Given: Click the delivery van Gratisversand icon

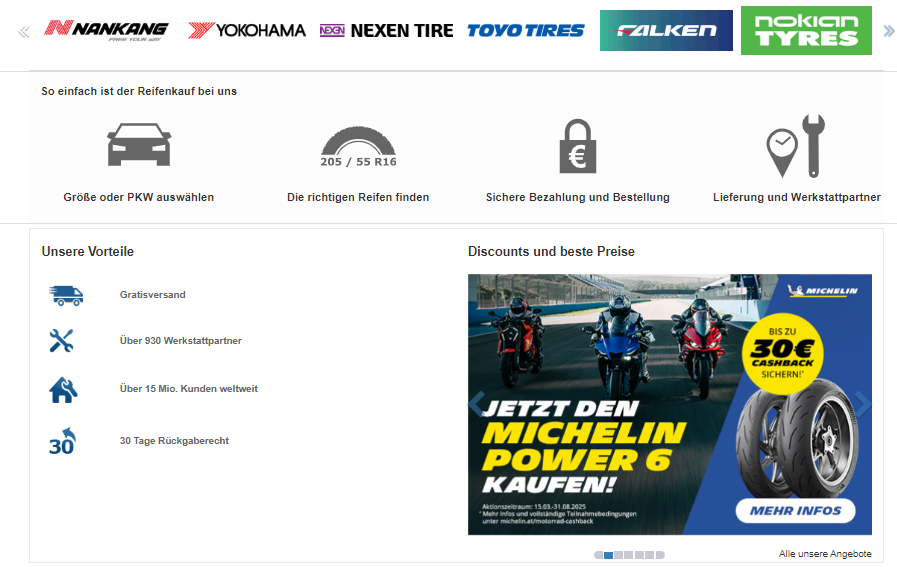Looking at the screenshot, I should (66, 295).
